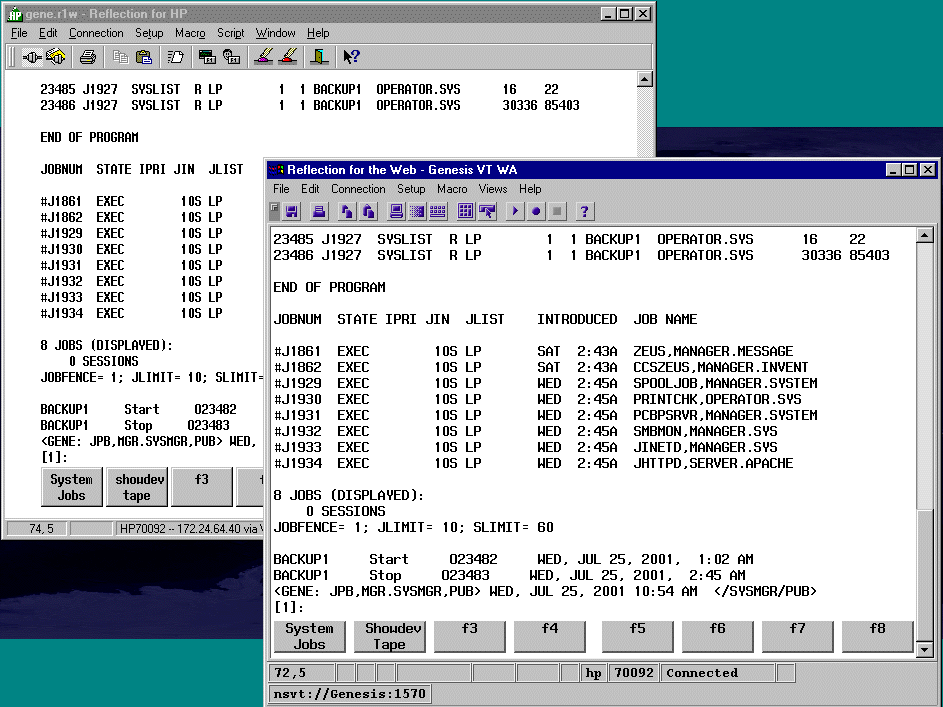The height and width of the screenshot is (707, 943).
Task: Click the keypad grid icon in Reflection for the Web
Action: tap(465, 211)
